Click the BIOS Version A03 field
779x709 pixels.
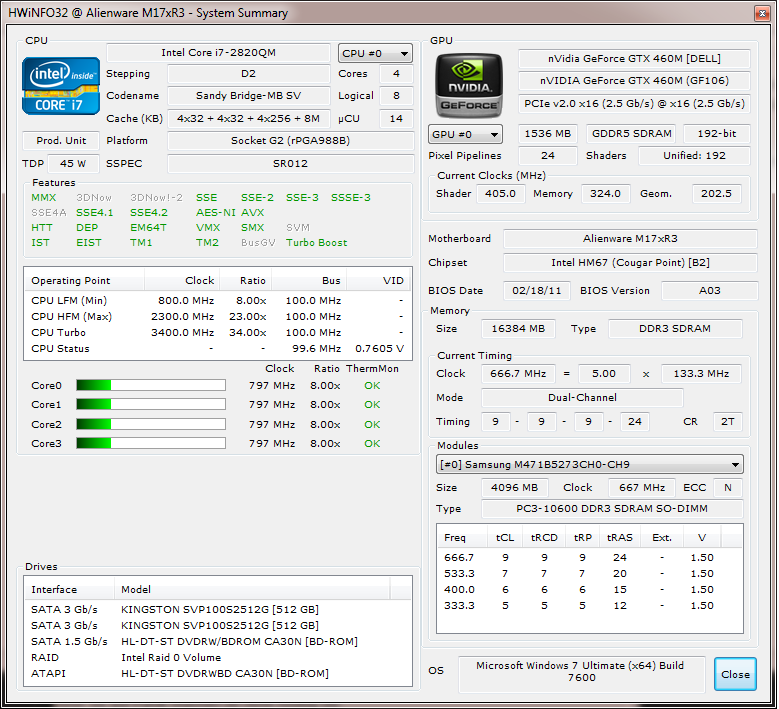point(709,291)
